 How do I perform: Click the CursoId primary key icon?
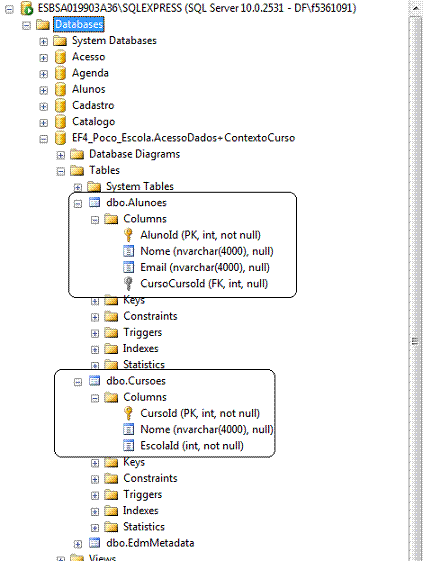(128, 413)
